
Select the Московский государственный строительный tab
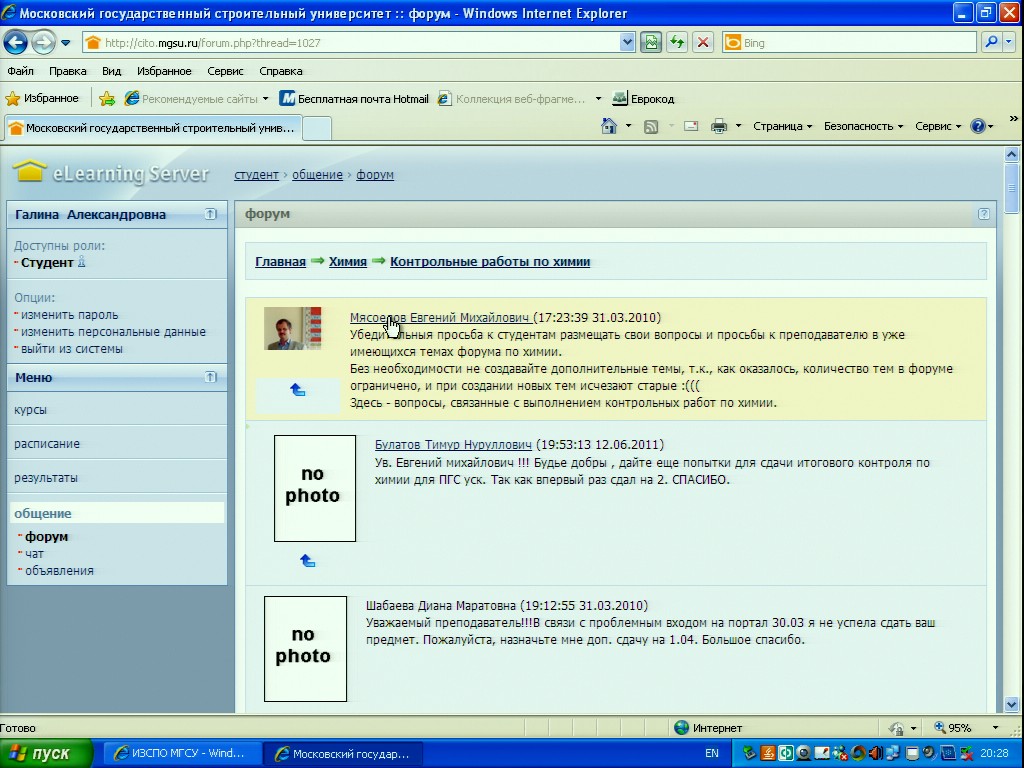[153, 128]
